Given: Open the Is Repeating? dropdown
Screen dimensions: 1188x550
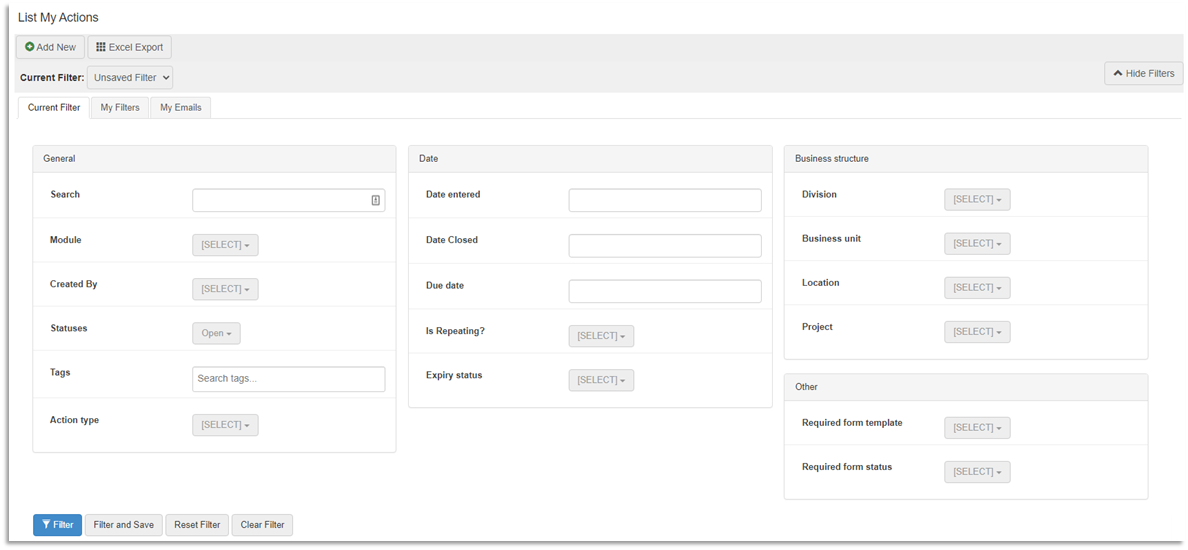Looking at the screenshot, I should [601, 336].
